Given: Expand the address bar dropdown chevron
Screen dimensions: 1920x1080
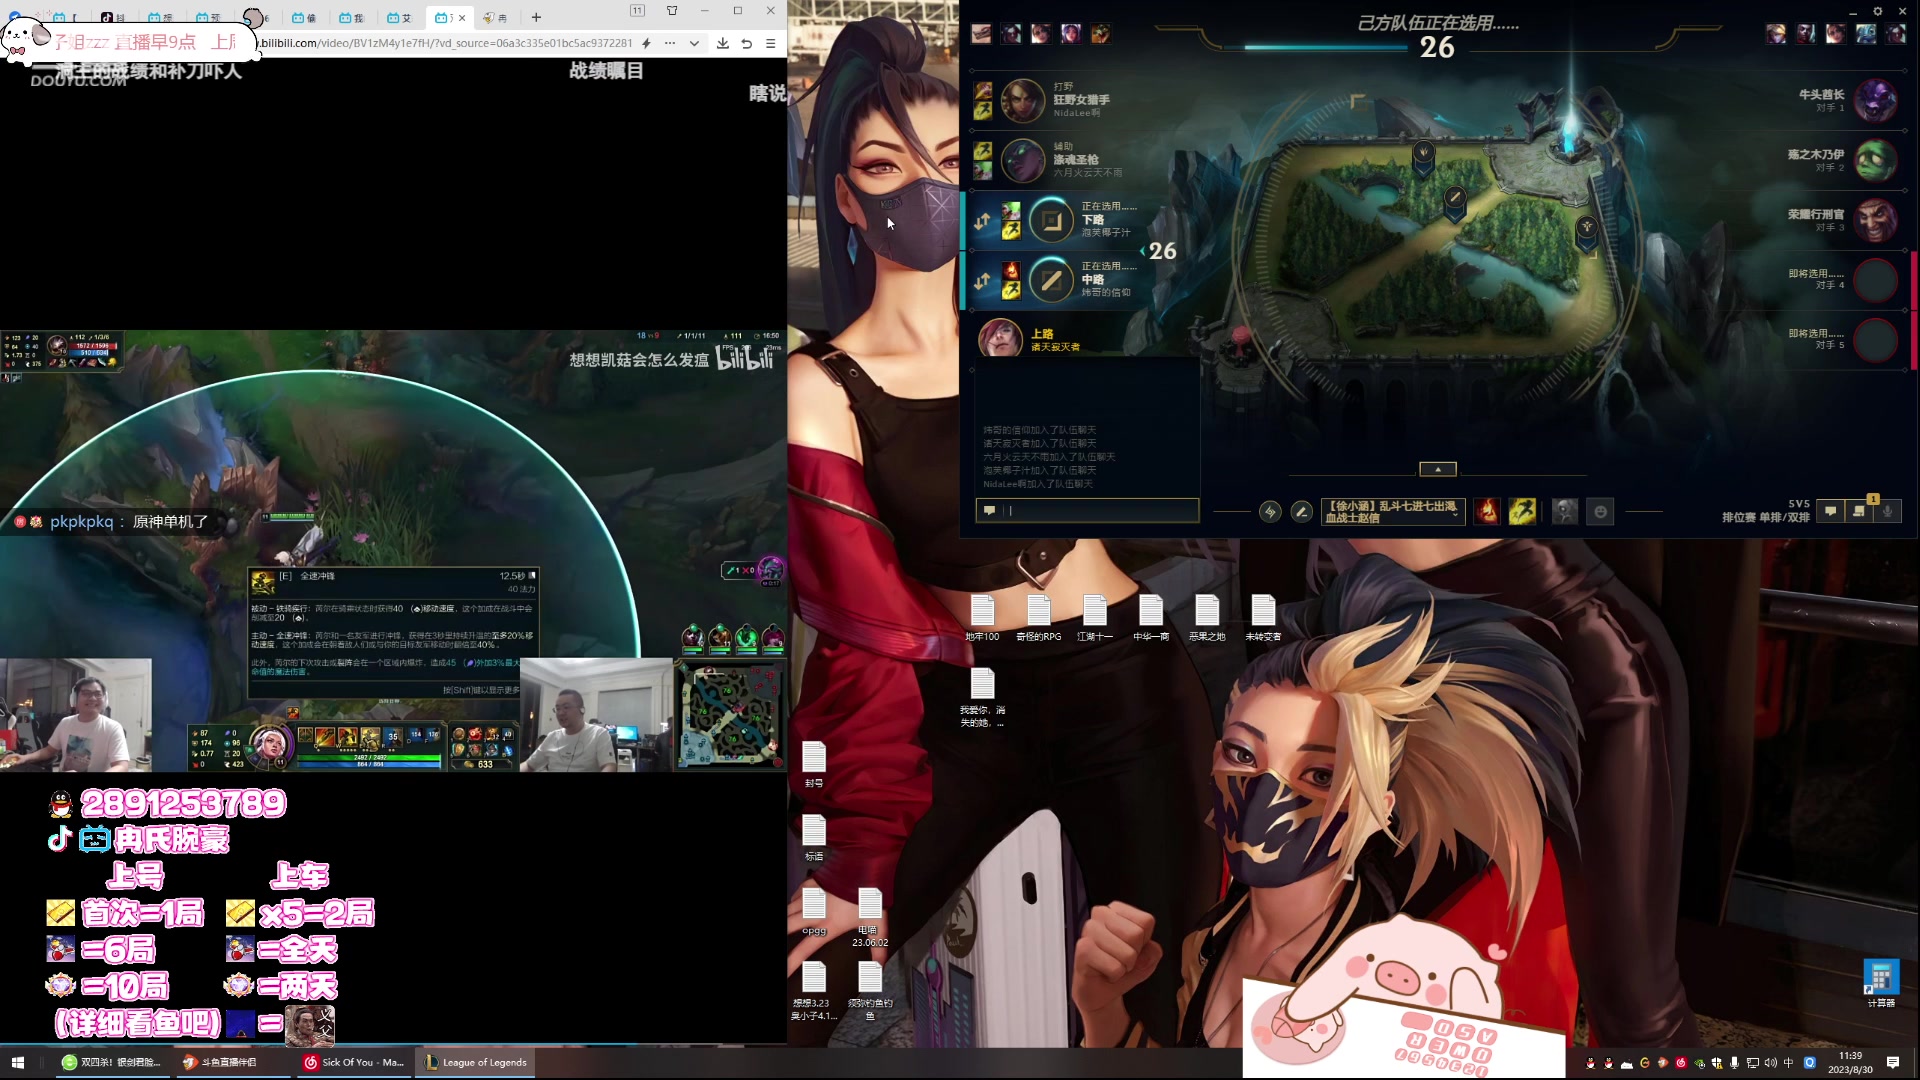Looking at the screenshot, I should pos(694,43).
